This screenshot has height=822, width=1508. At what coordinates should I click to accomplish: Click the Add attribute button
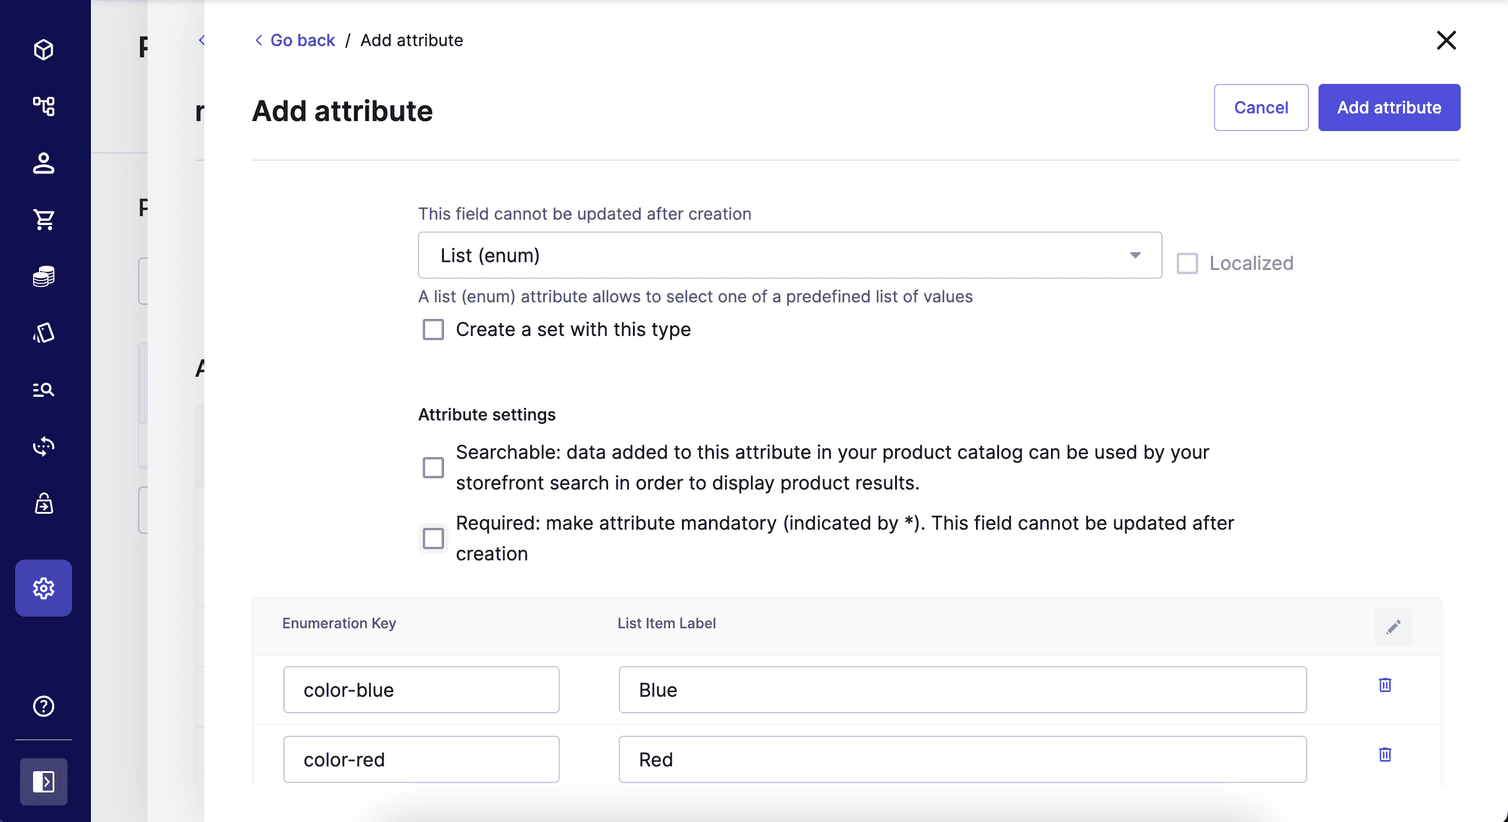(x=1389, y=107)
